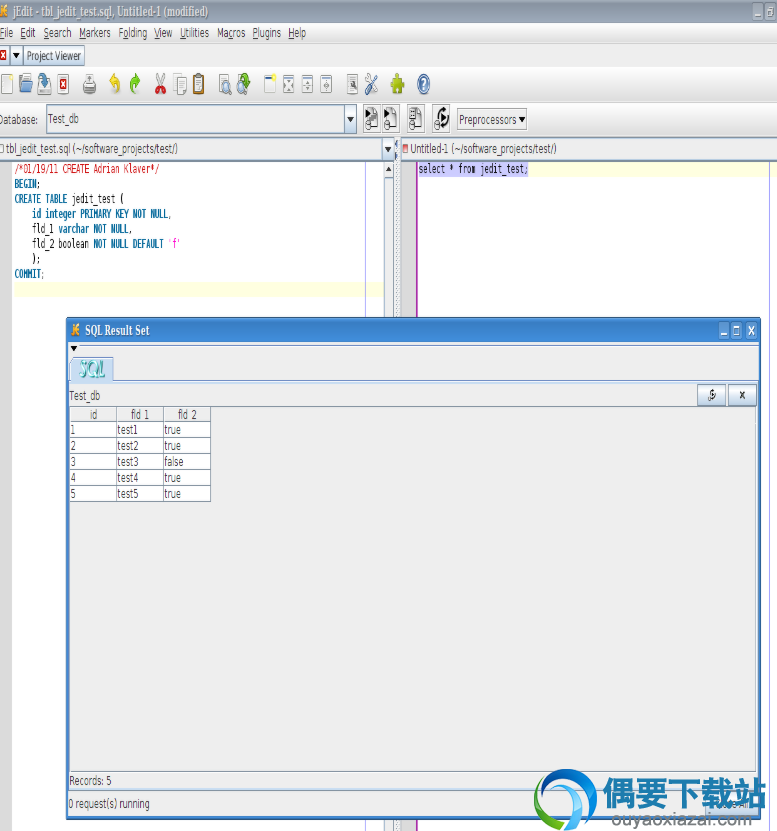Unsplit the view using the unsplit icon
777x831 pixels.
click(288, 84)
